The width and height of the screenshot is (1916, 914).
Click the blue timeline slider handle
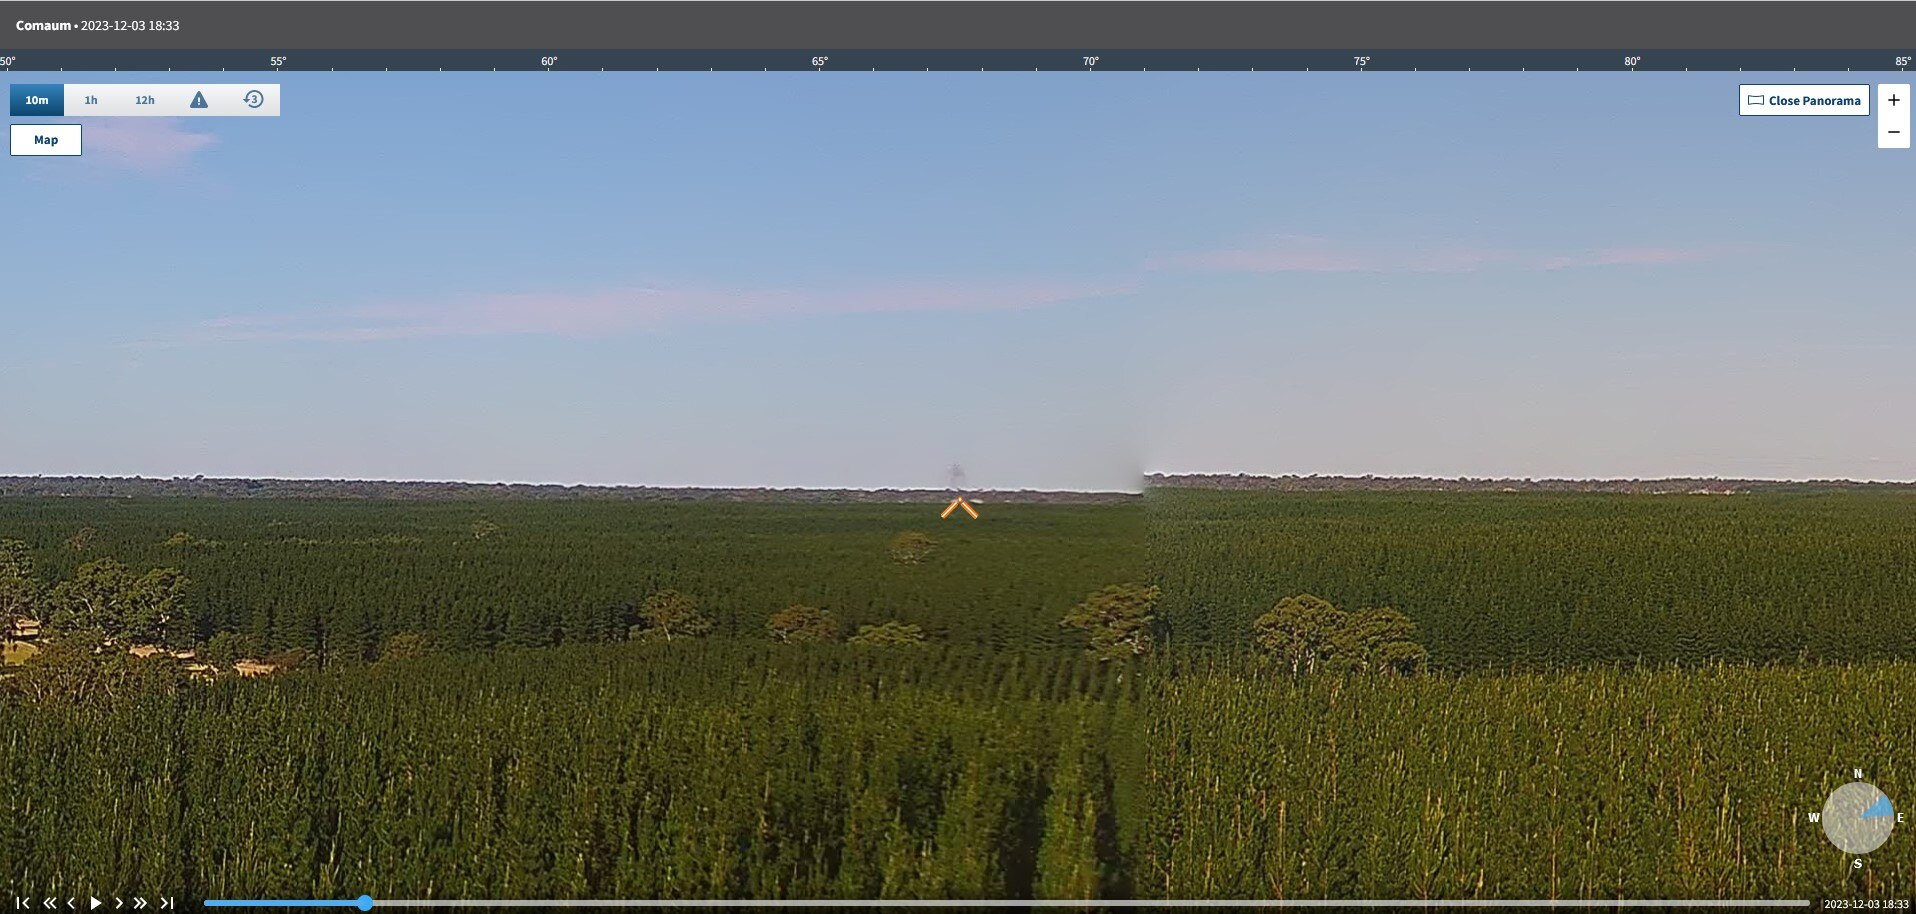[365, 903]
